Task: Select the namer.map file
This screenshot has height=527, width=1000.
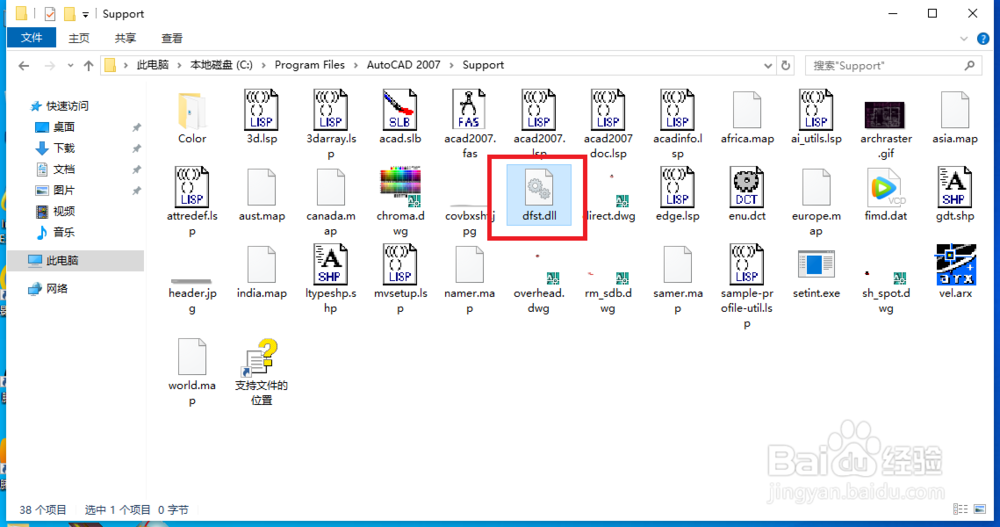Action: [469, 280]
